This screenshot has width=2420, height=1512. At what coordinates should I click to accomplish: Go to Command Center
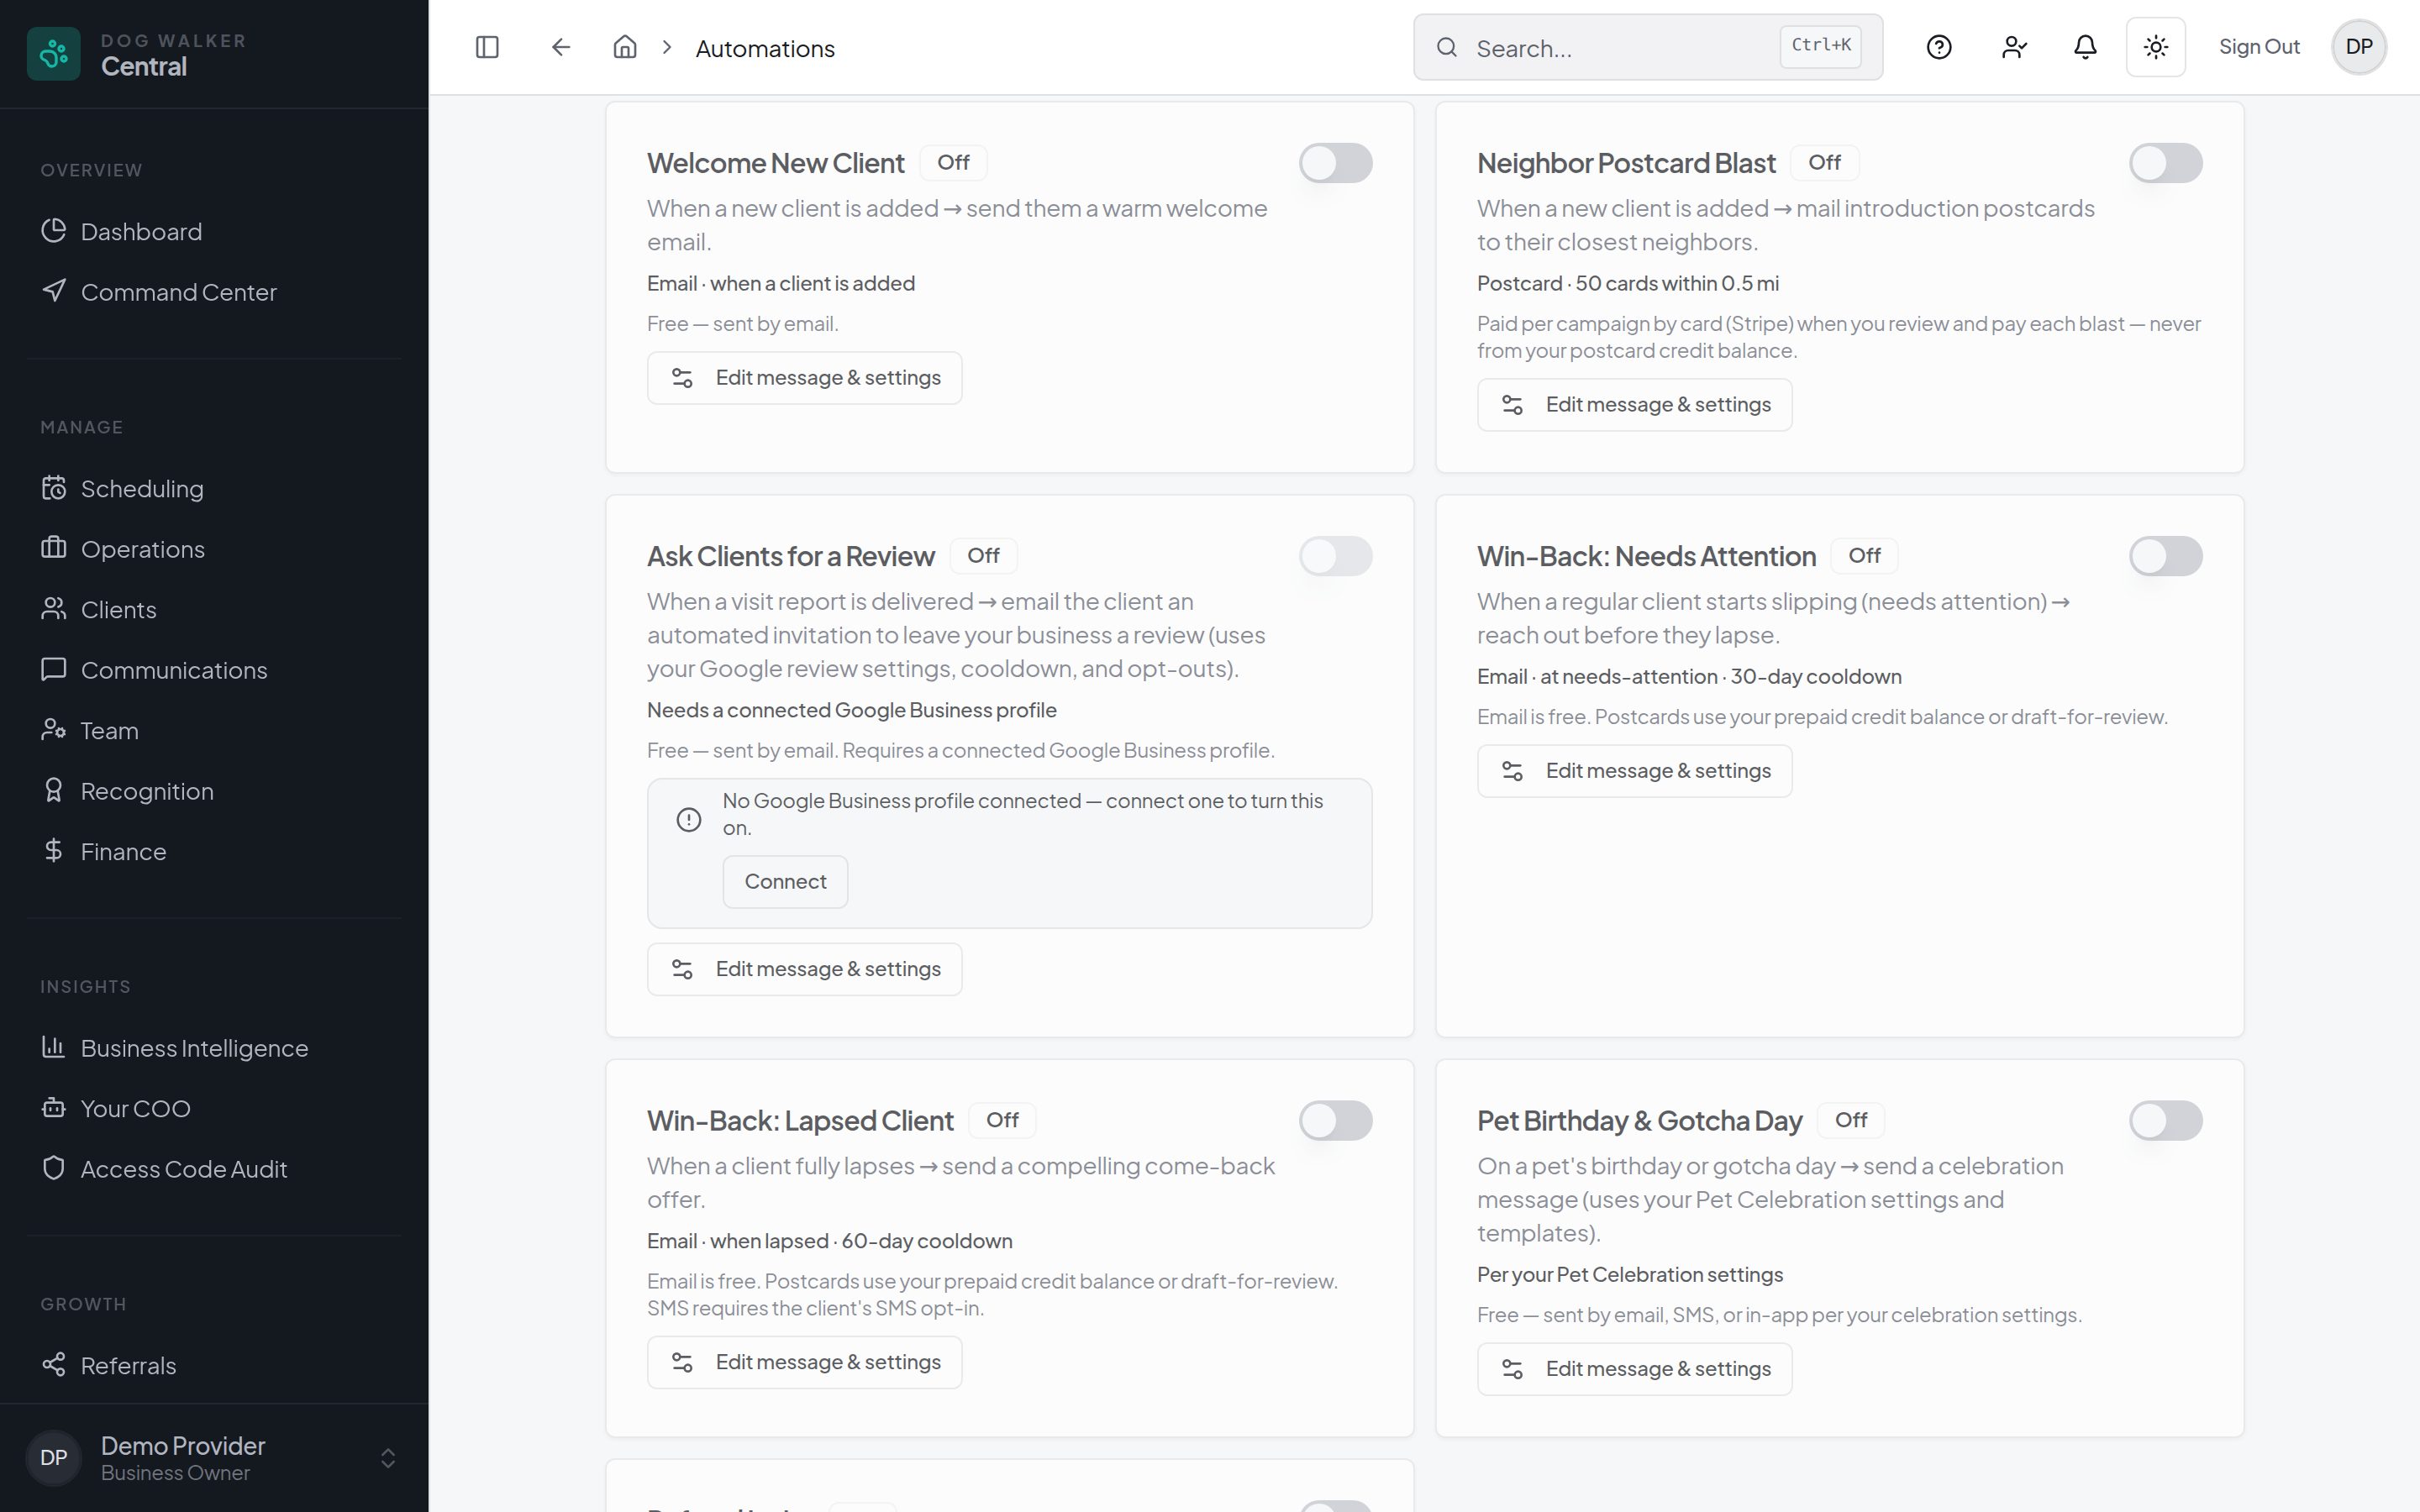tap(214, 292)
